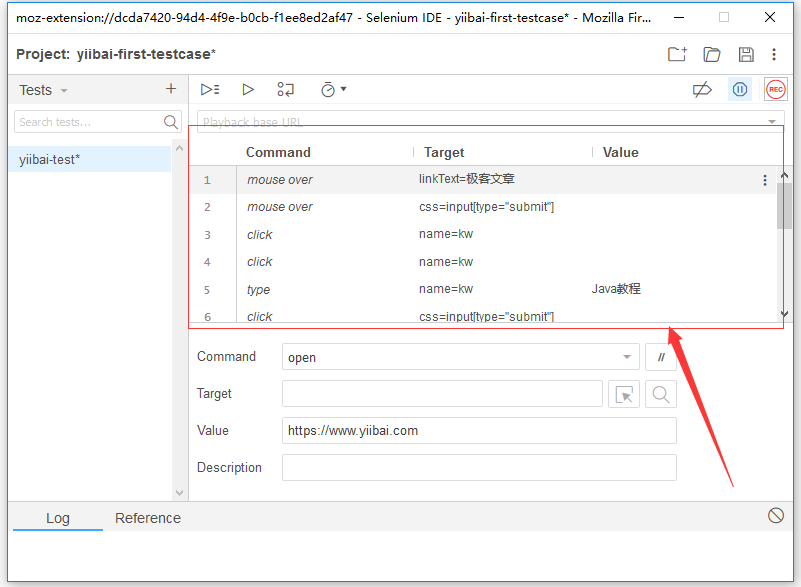Expand the Playback base URL dropdown
This screenshot has height=587, width=801.
tap(771, 122)
